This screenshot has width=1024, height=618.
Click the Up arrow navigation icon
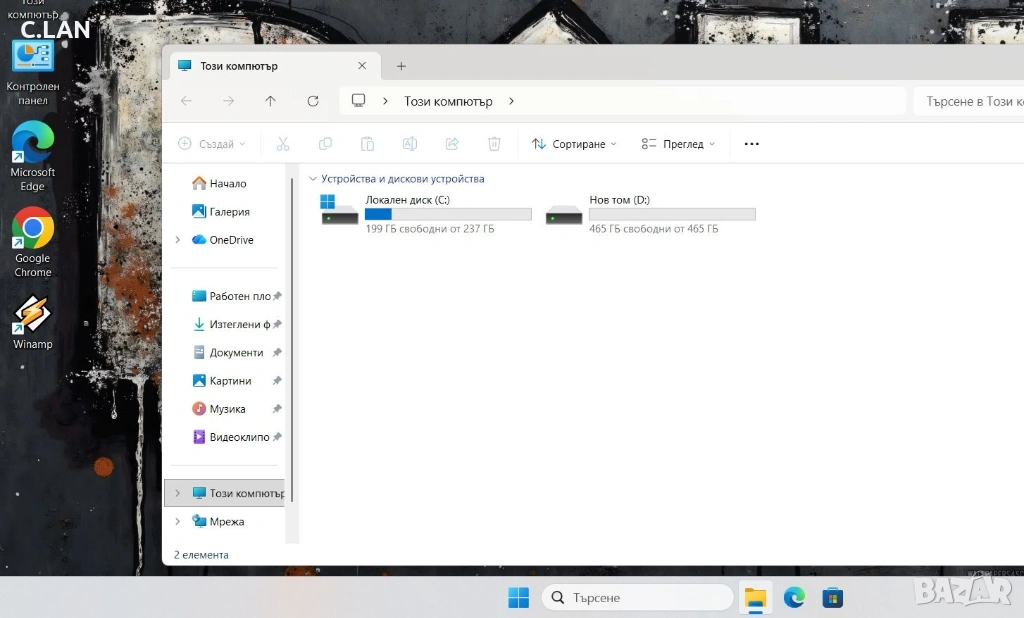click(270, 101)
